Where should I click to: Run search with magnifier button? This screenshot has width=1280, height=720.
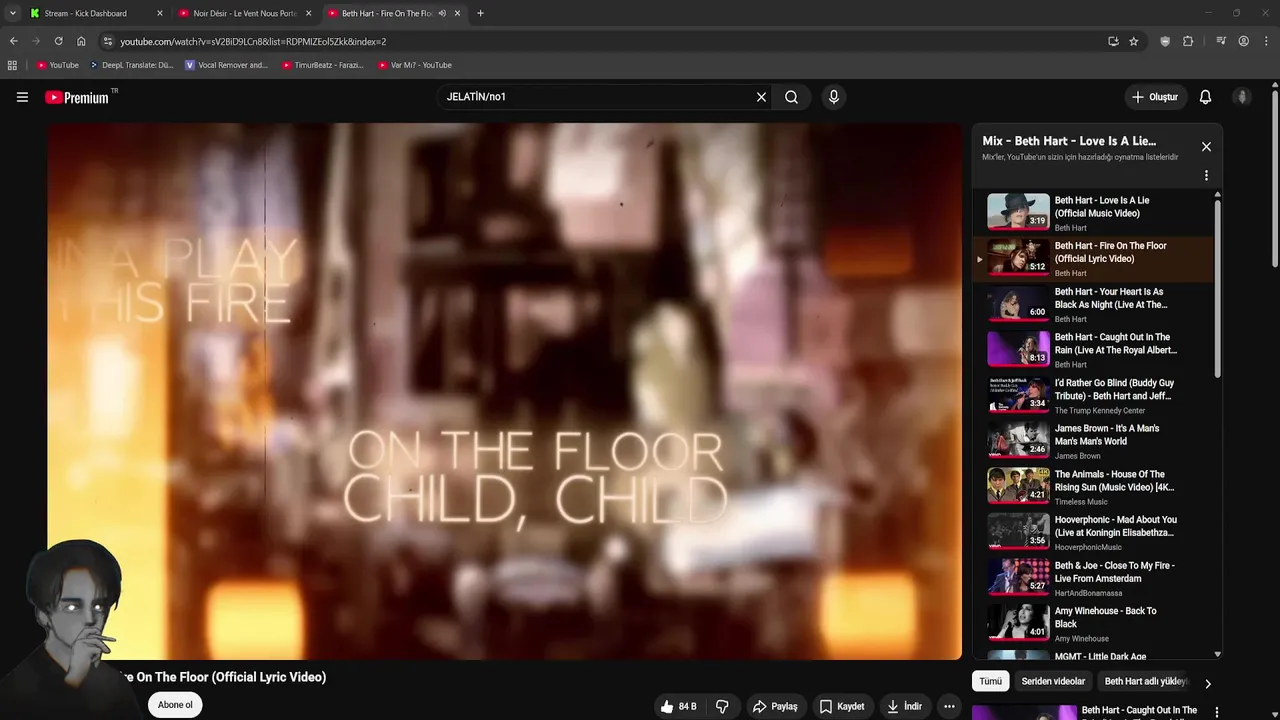(x=791, y=97)
